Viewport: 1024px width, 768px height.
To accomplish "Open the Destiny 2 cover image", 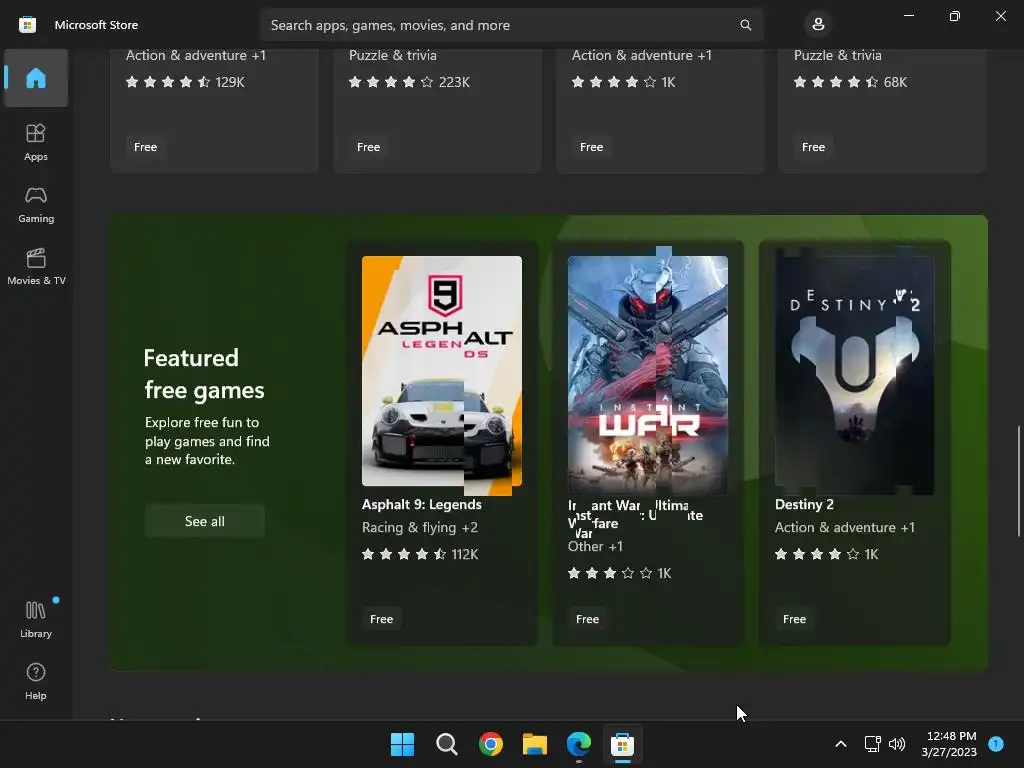I will click(x=854, y=373).
